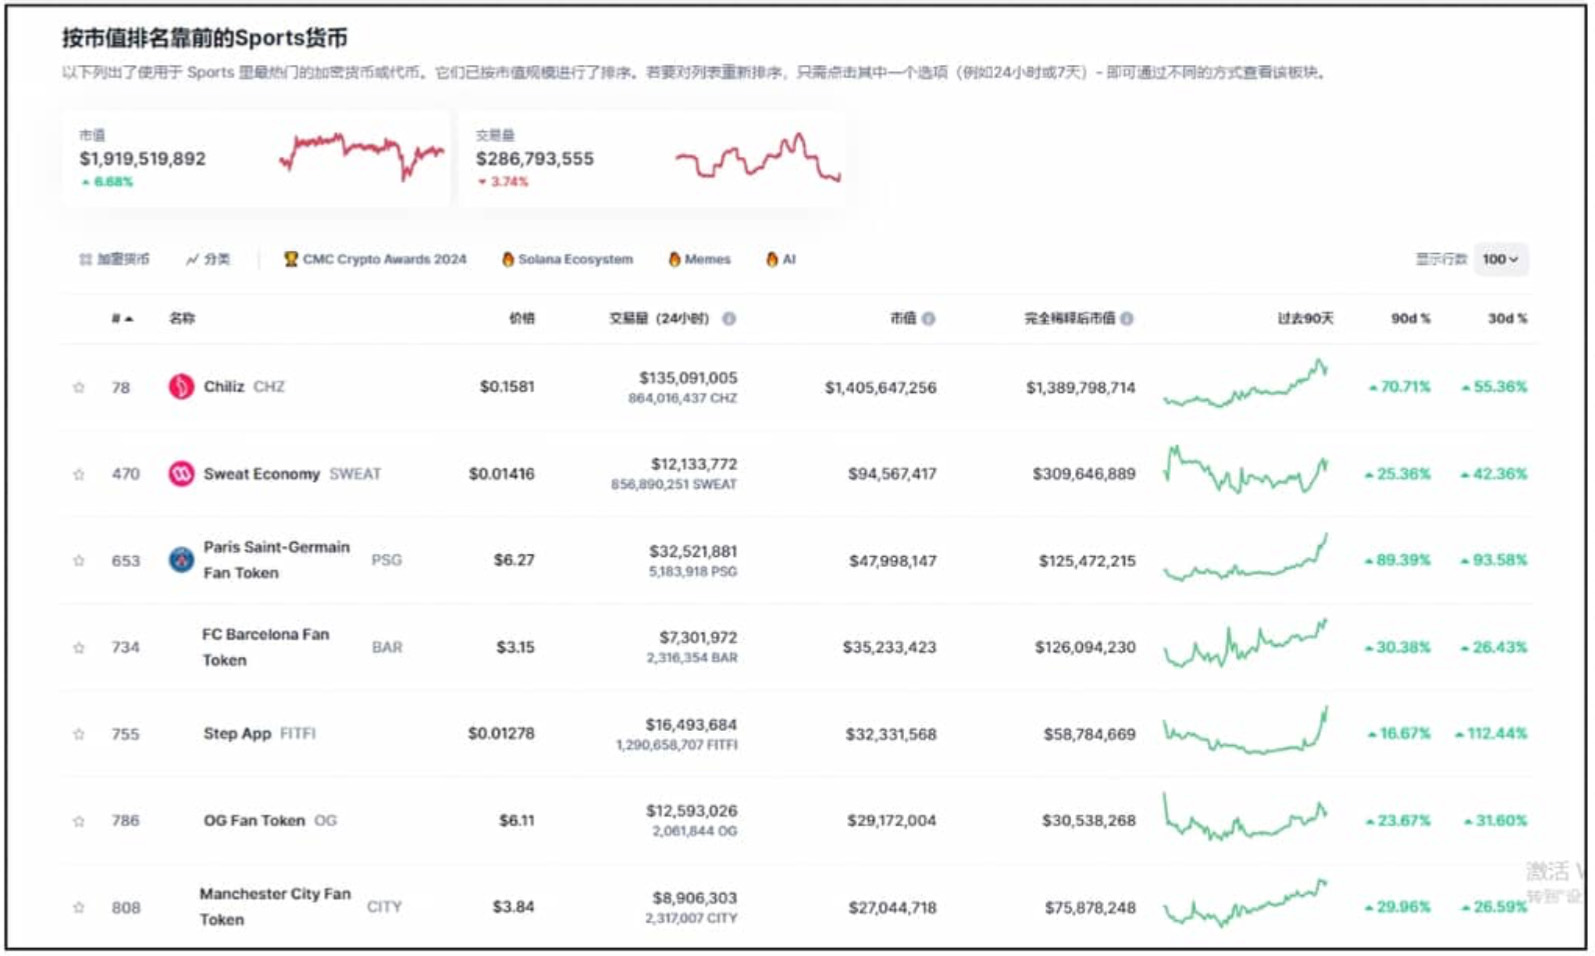Open OG Fan Token 90-day sparkline
Viewport: 1595px width, 956px height.
coord(1245,818)
